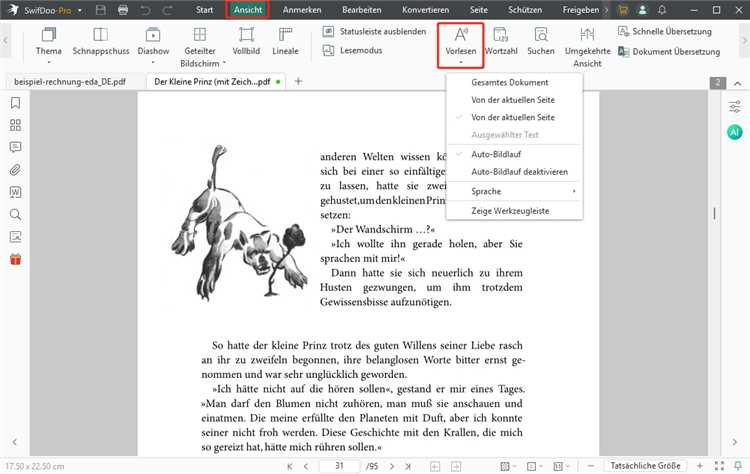Select Zeige Werkzeugleiste
The width and height of the screenshot is (750, 474).
(x=514, y=211)
